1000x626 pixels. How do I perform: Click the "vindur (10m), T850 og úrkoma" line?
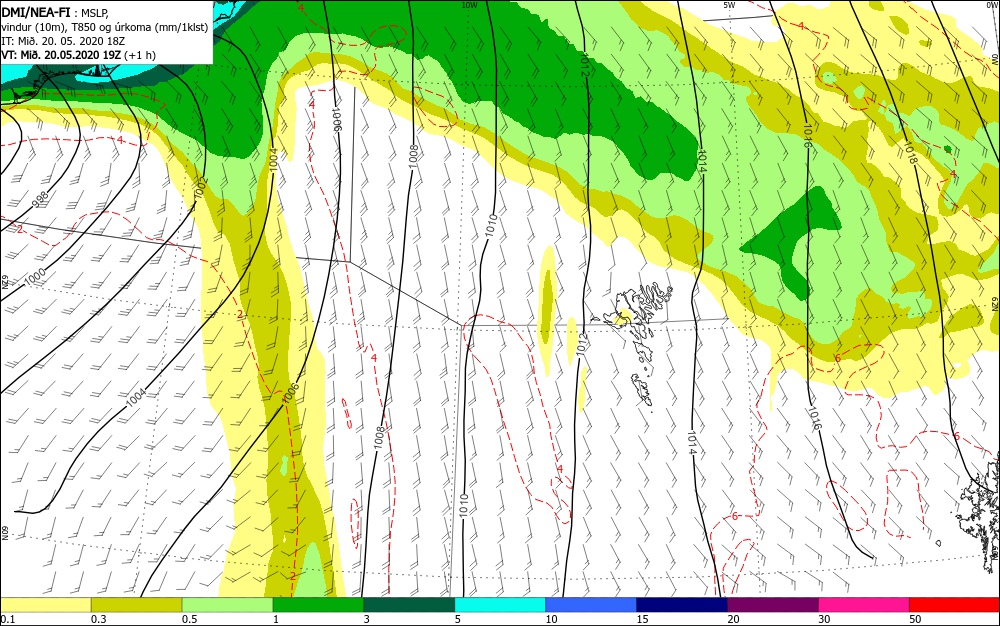coord(104,27)
